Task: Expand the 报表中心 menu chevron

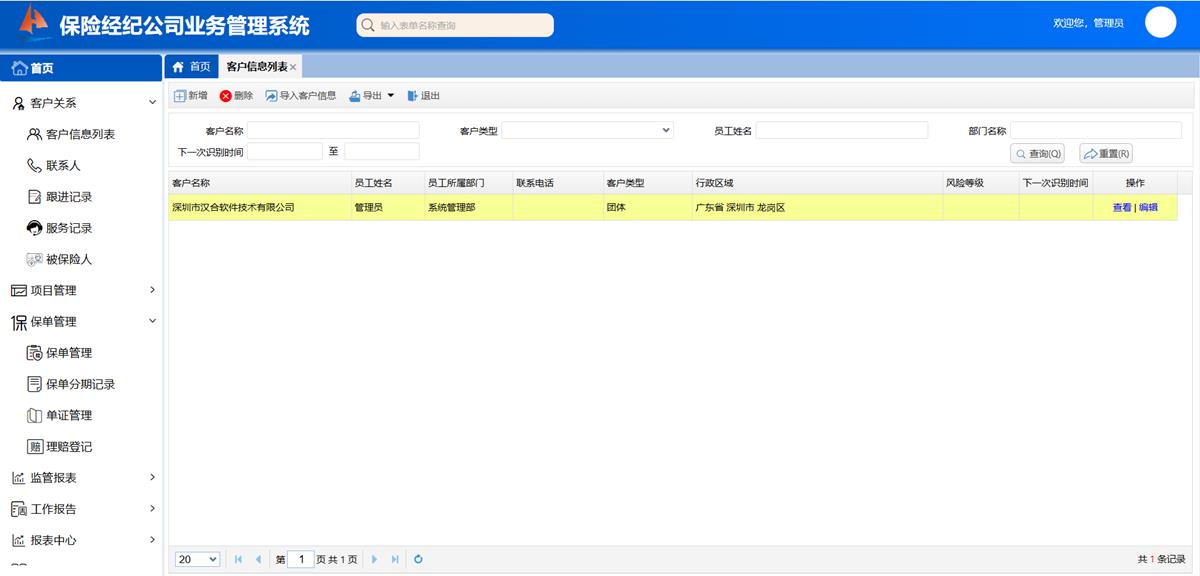Action: click(152, 540)
